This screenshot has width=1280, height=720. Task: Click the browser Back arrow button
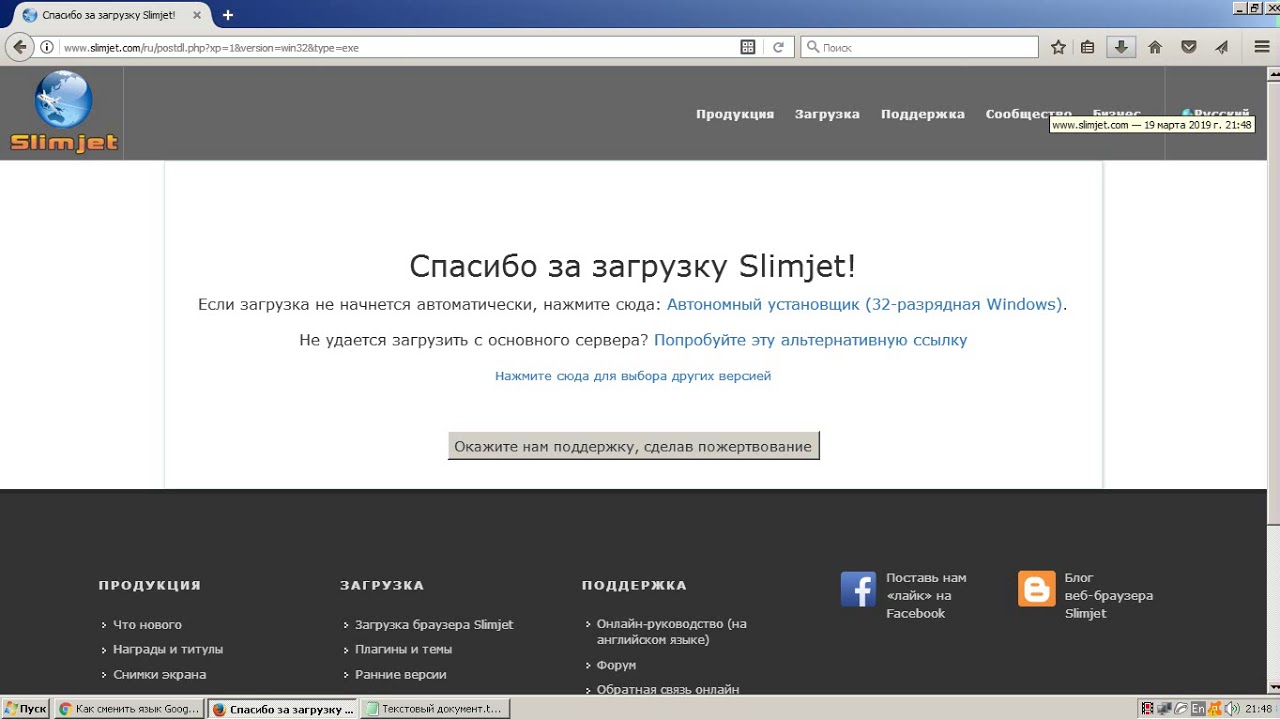point(18,47)
